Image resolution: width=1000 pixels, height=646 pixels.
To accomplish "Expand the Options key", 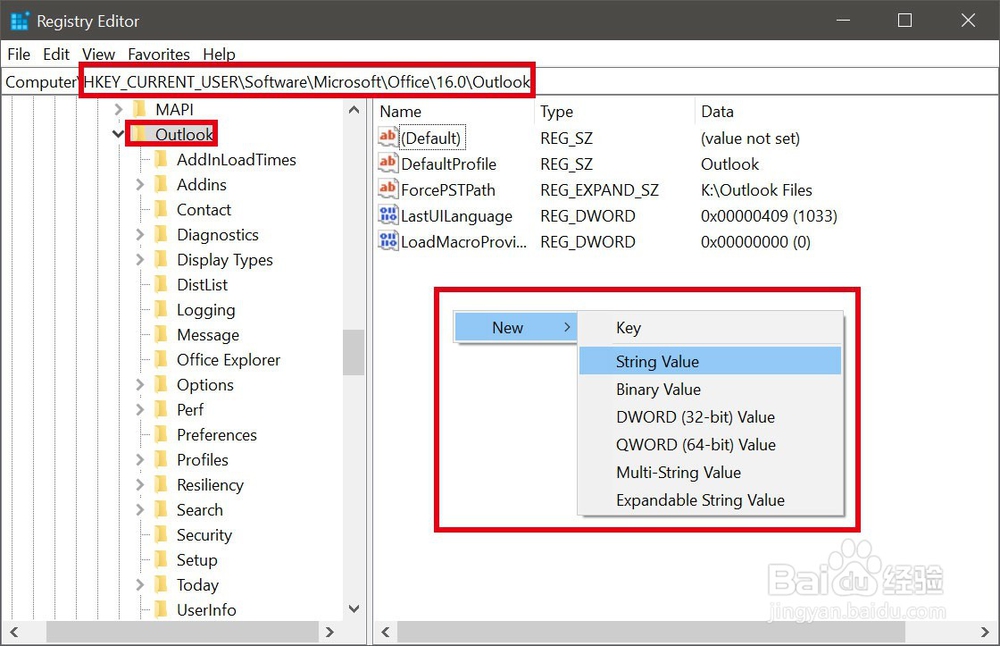I will point(140,385).
